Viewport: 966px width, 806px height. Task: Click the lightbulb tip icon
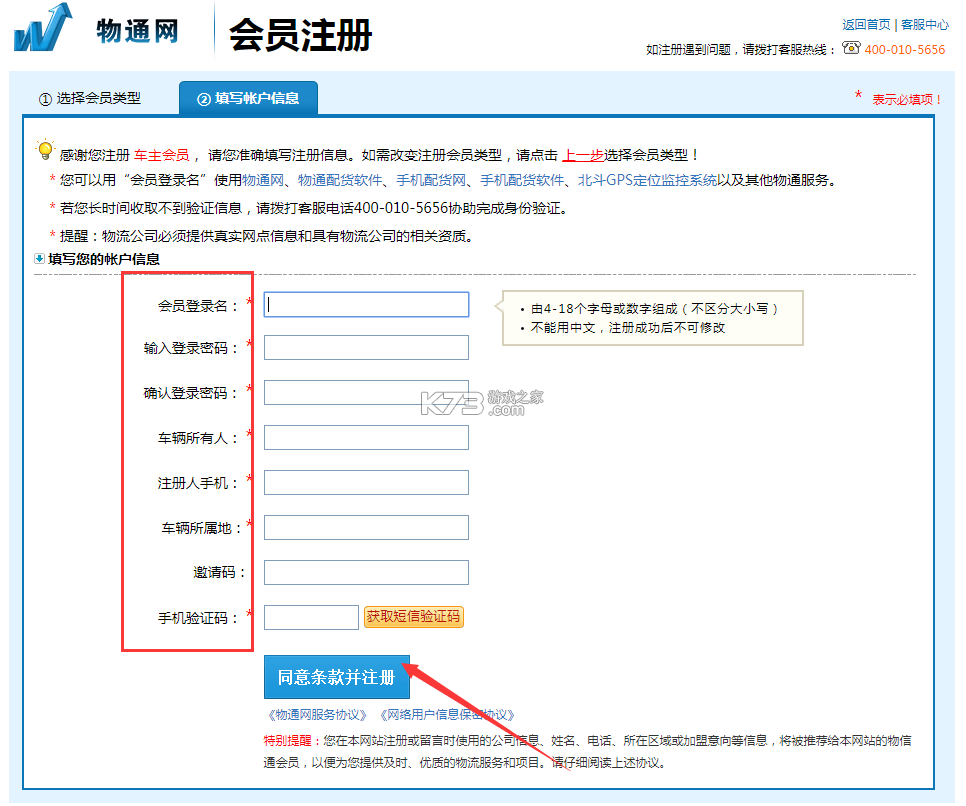[45, 150]
